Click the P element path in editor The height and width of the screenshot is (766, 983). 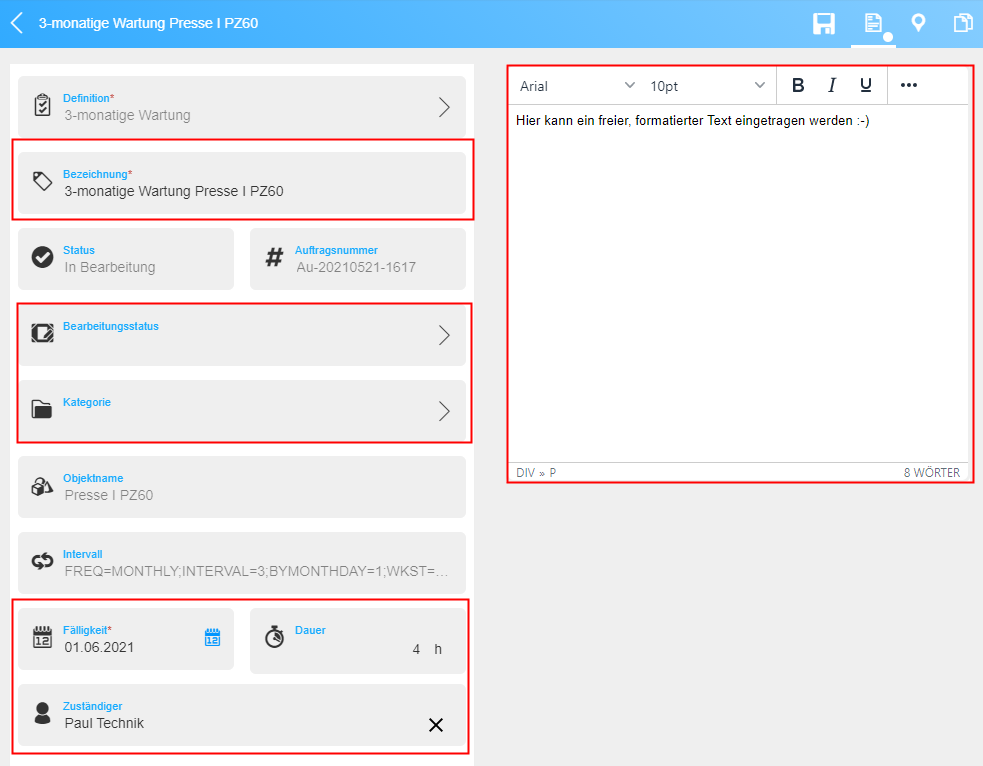[552, 473]
